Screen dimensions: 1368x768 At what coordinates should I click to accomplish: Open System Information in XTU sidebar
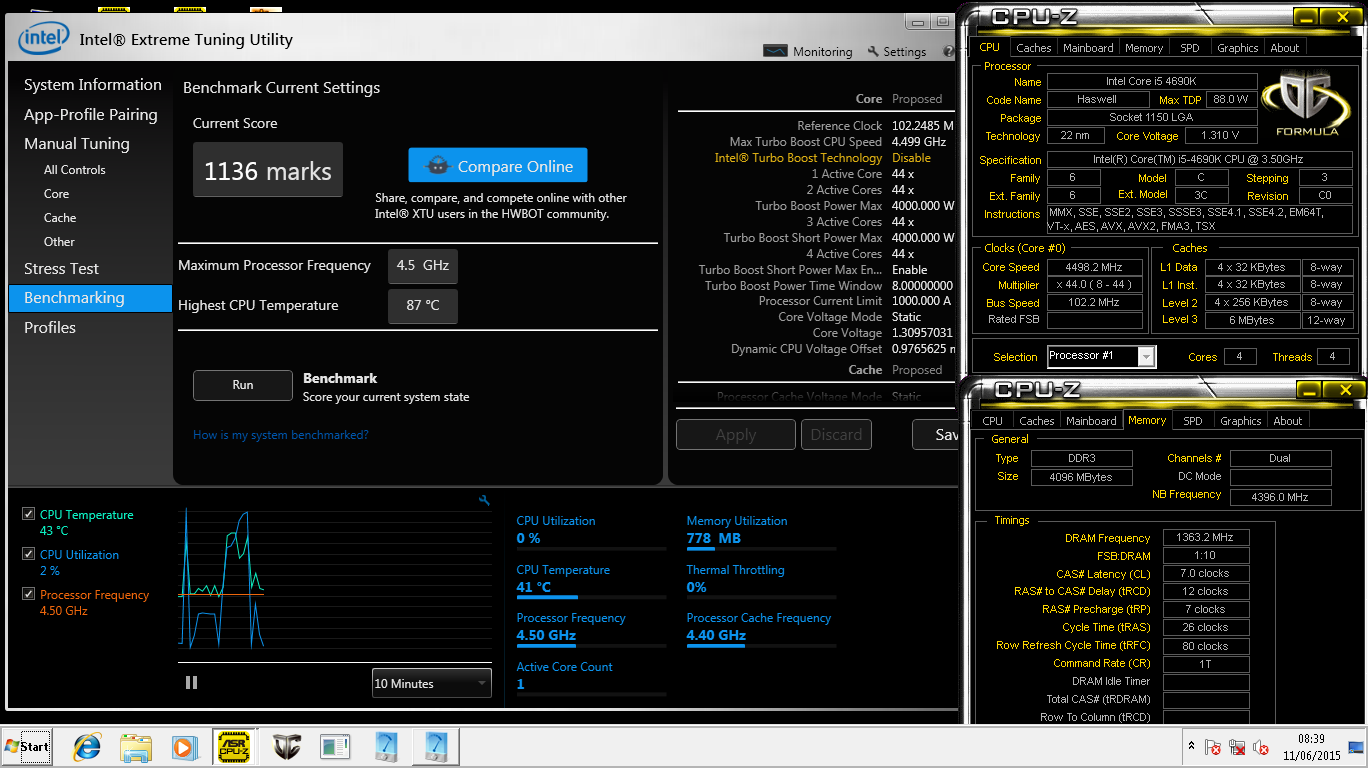[x=93, y=85]
